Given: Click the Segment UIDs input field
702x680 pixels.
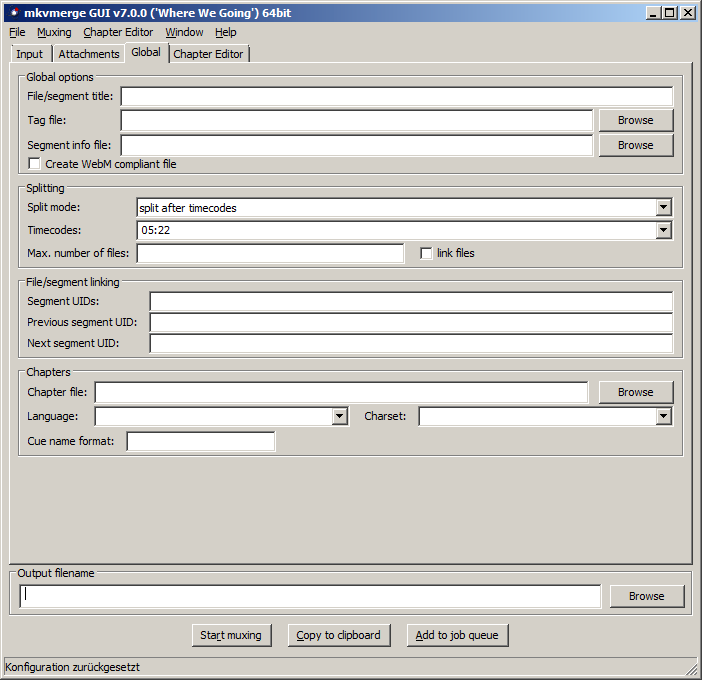Looking at the screenshot, I should coord(411,301).
